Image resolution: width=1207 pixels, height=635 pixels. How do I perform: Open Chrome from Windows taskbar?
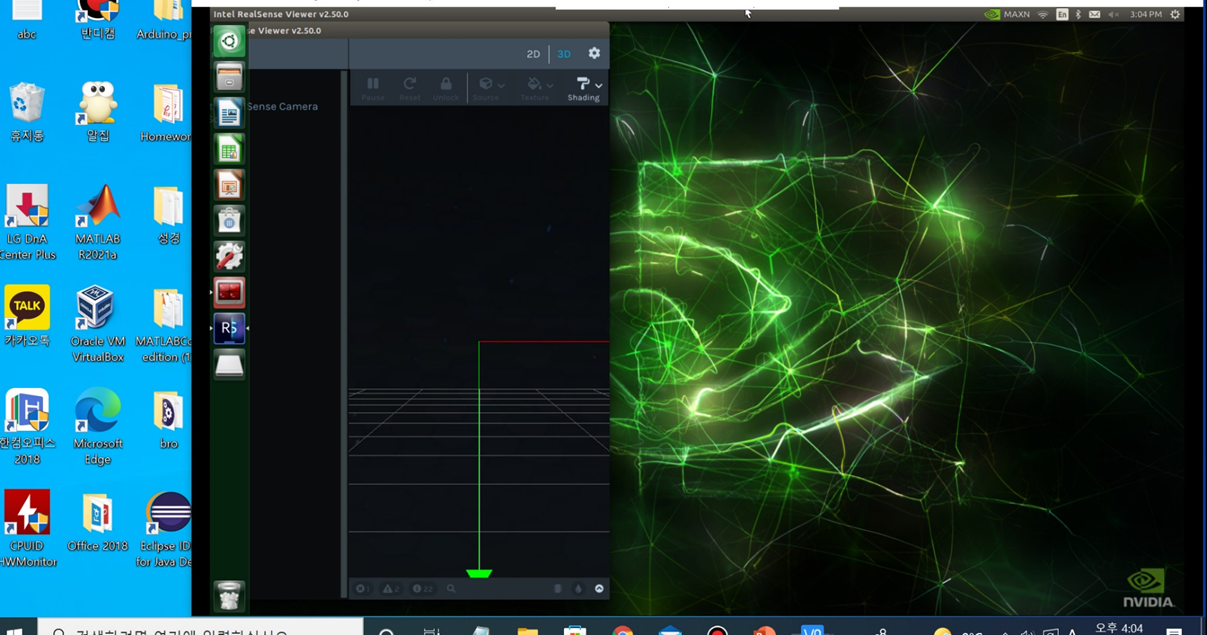click(623, 630)
